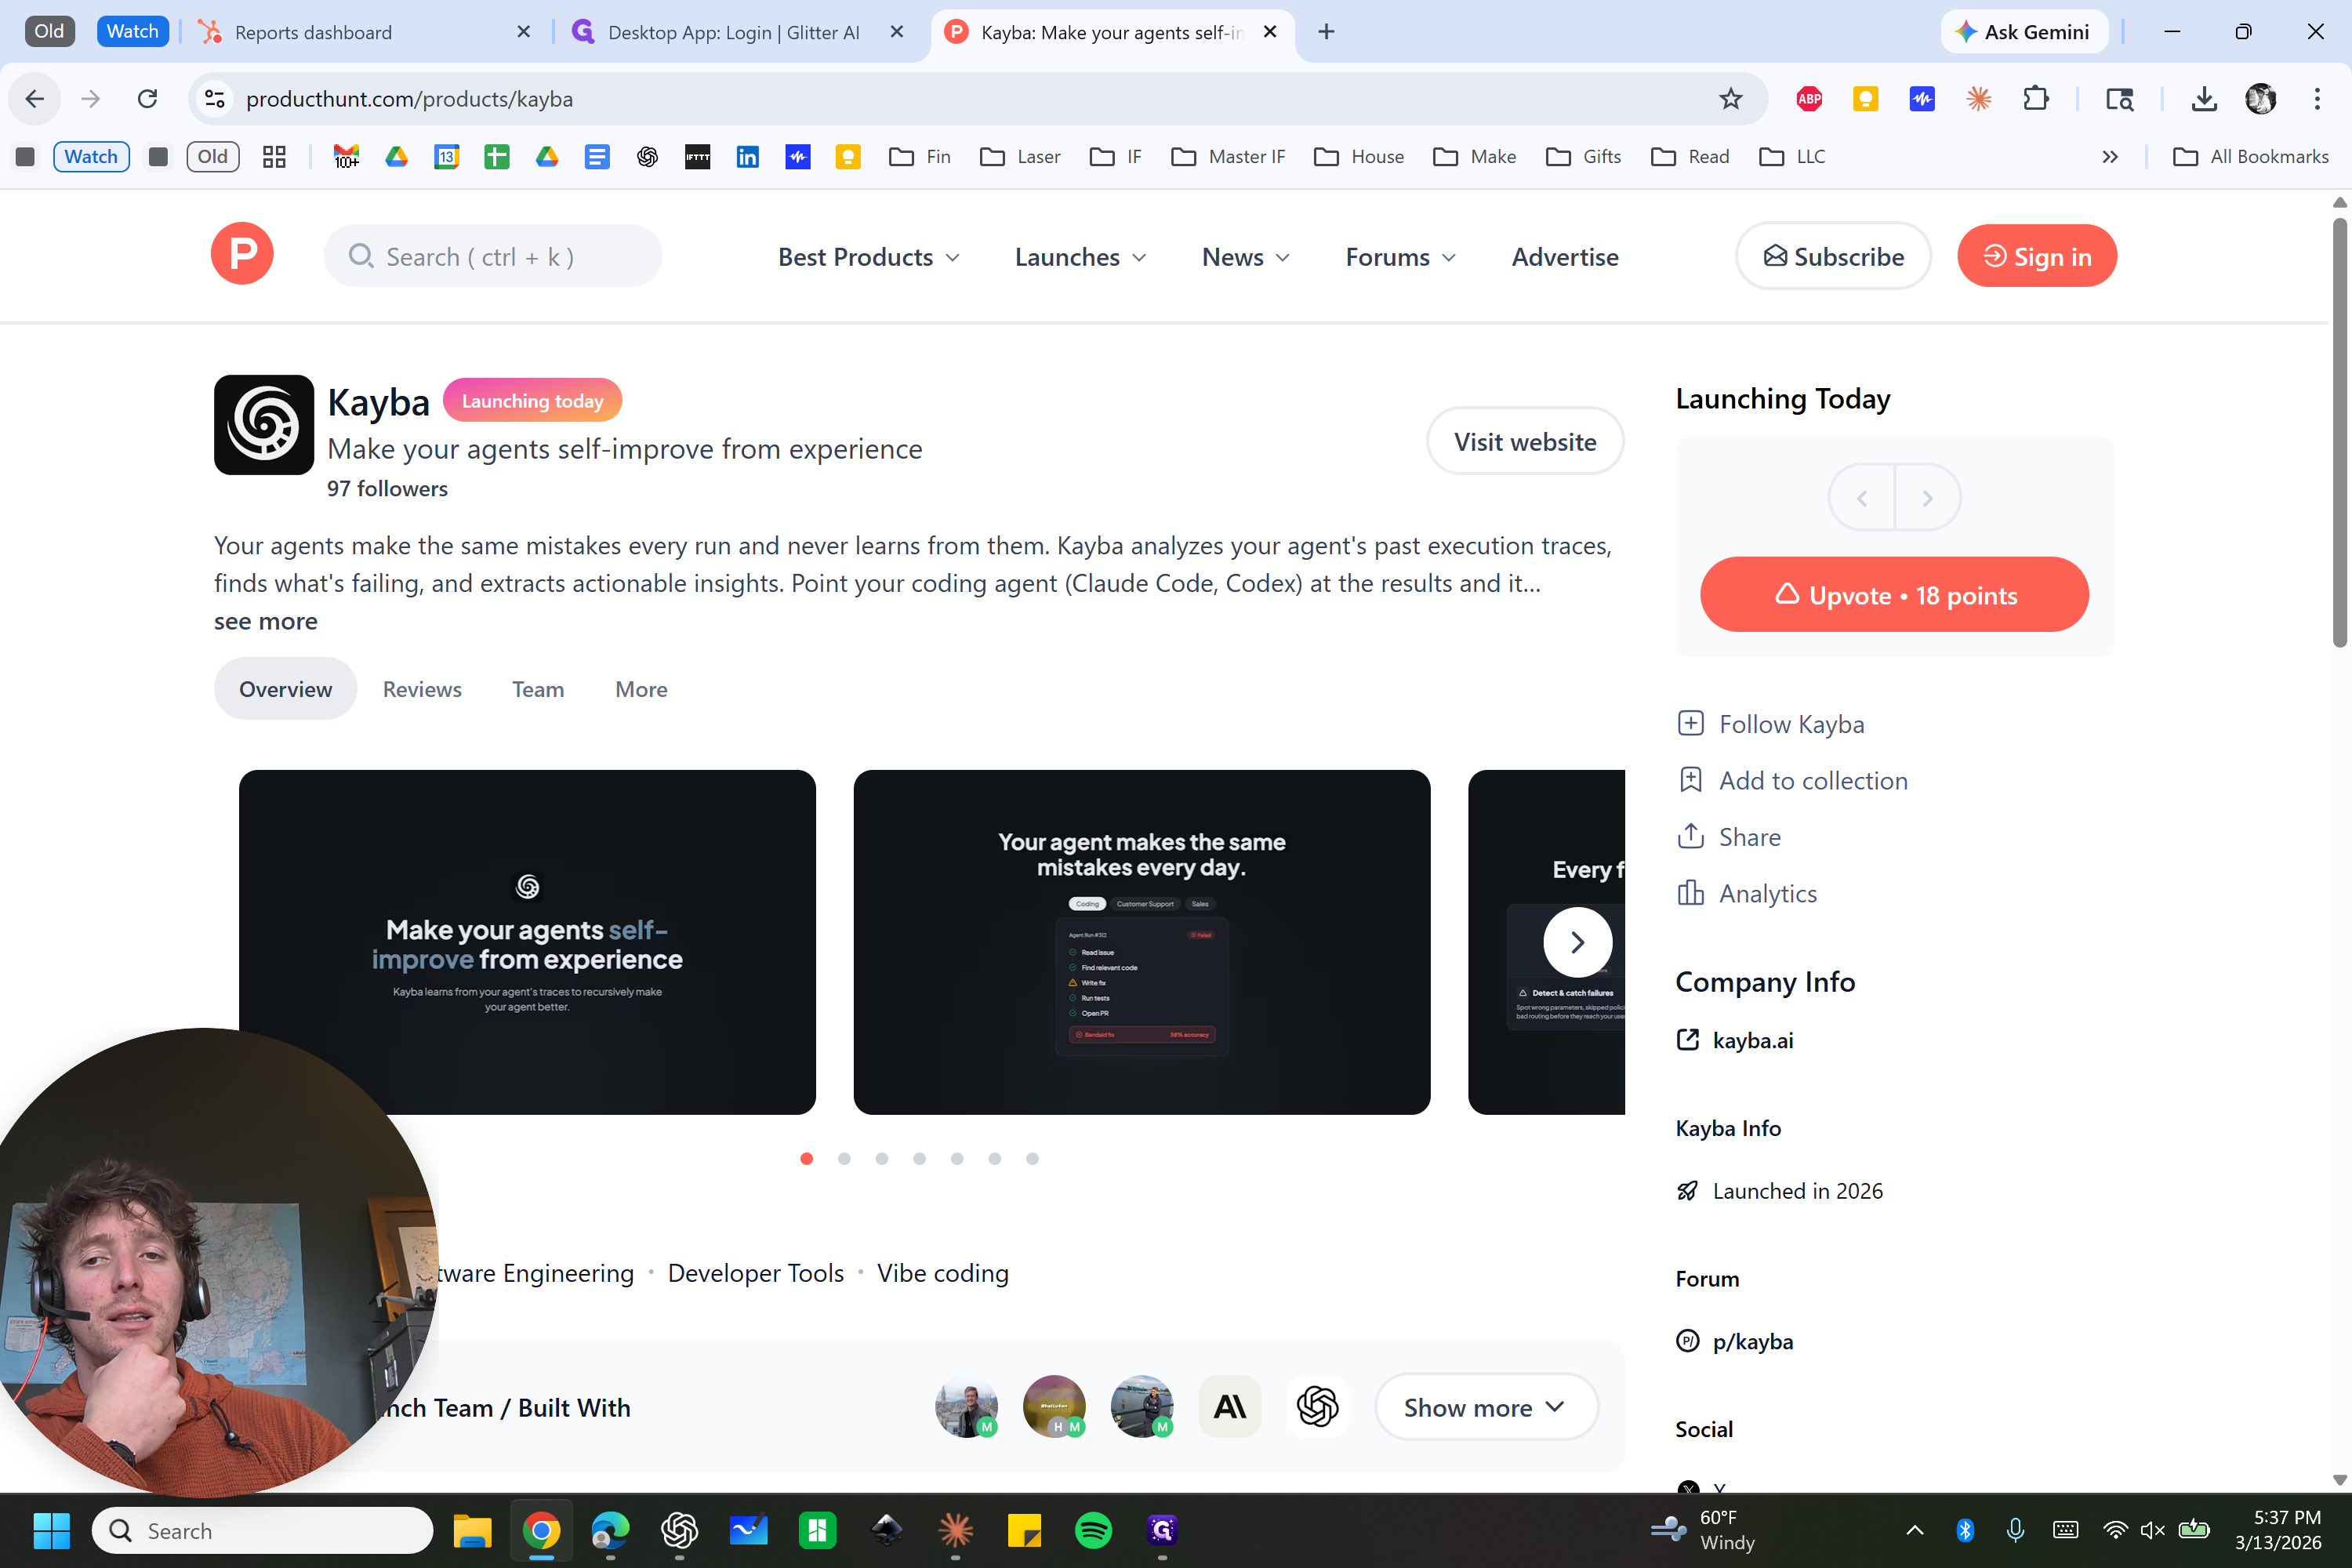Bookmark page with the star icon
Image resolution: width=2352 pixels, height=1568 pixels.
pyautogui.click(x=1730, y=99)
